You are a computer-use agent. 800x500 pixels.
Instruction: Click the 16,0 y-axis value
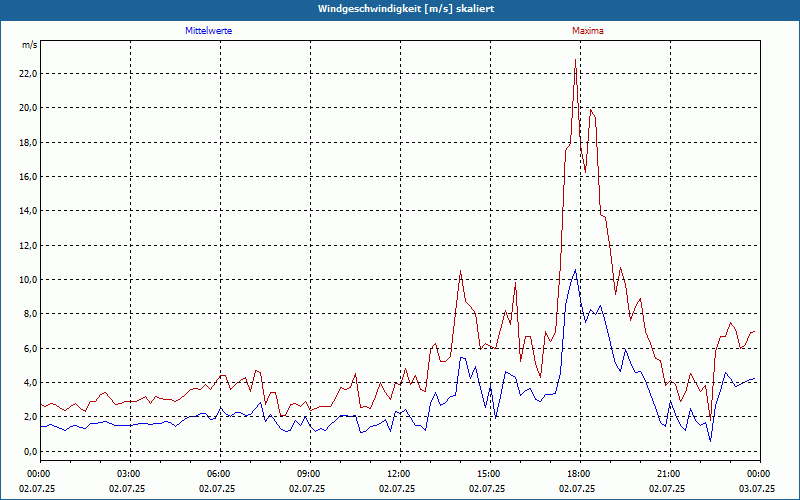click(28, 177)
